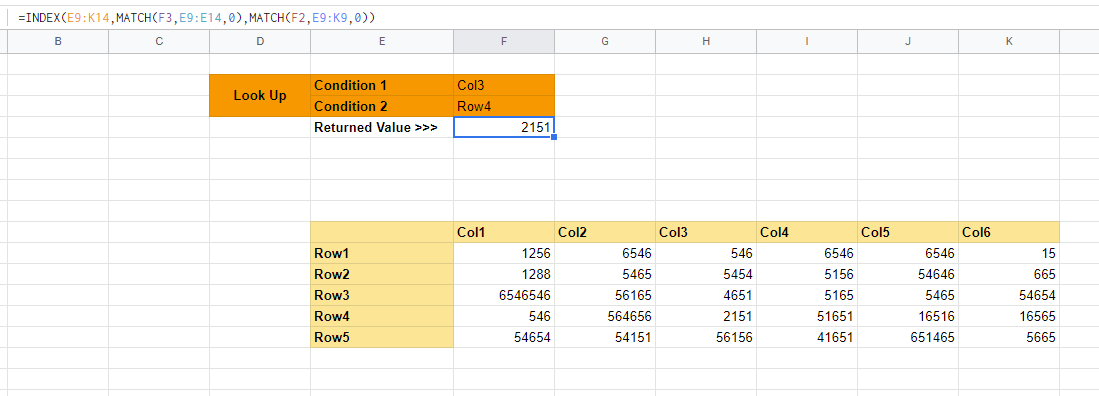Click the 'Row2' label cell

click(x=382, y=274)
